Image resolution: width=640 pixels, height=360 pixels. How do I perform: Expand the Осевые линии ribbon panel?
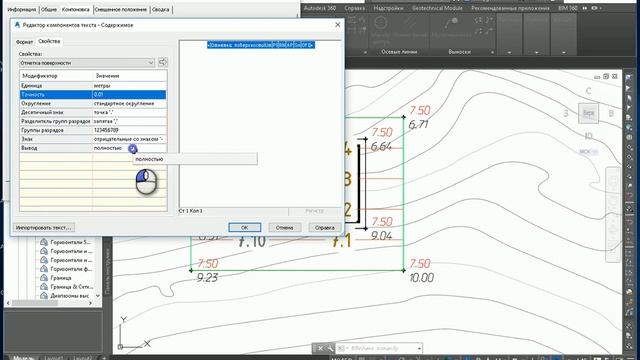pos(399,52)
